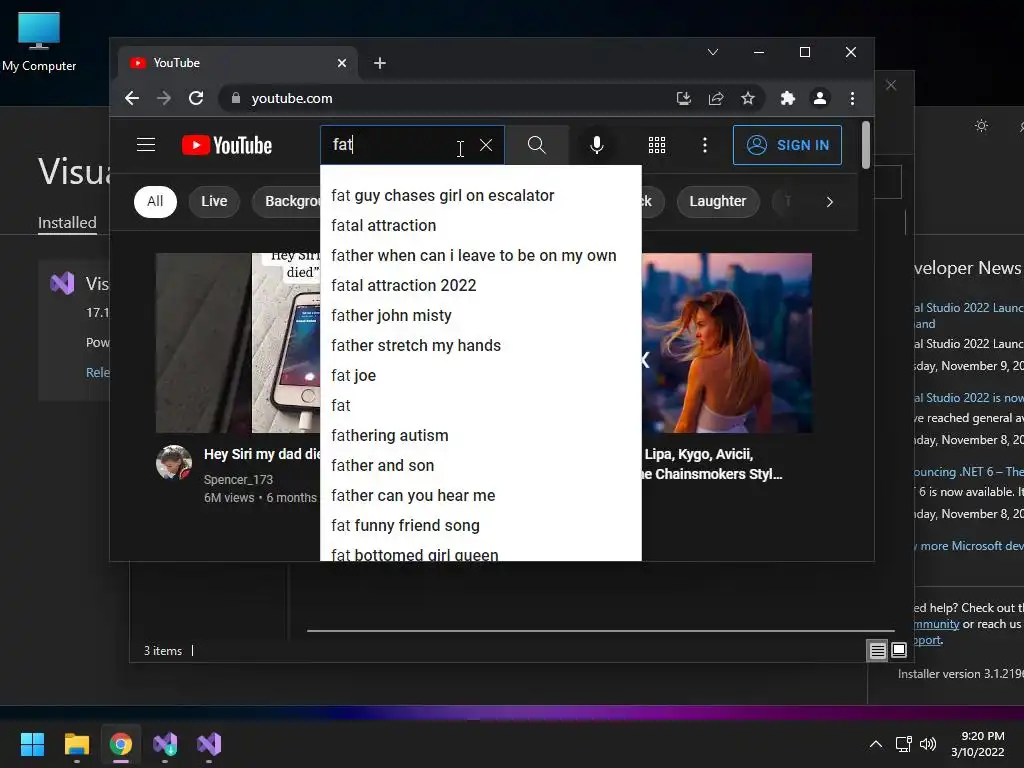Choose suggestion 'fatal attraction'
Viewport: 1024px width, 768px height.
[481, 225]
